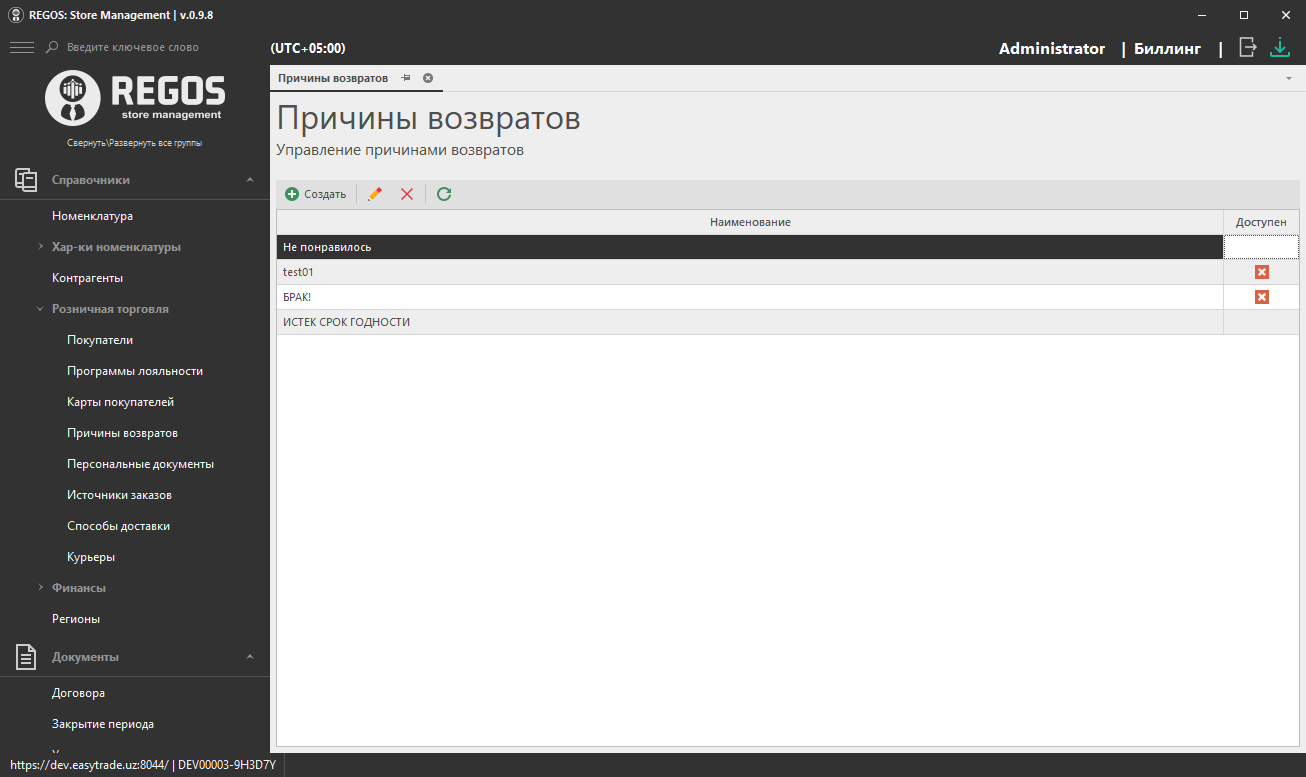Open Покупатели in the sidebar
Viewport: 1306px width, 777px height.
[x=100, y=340]
